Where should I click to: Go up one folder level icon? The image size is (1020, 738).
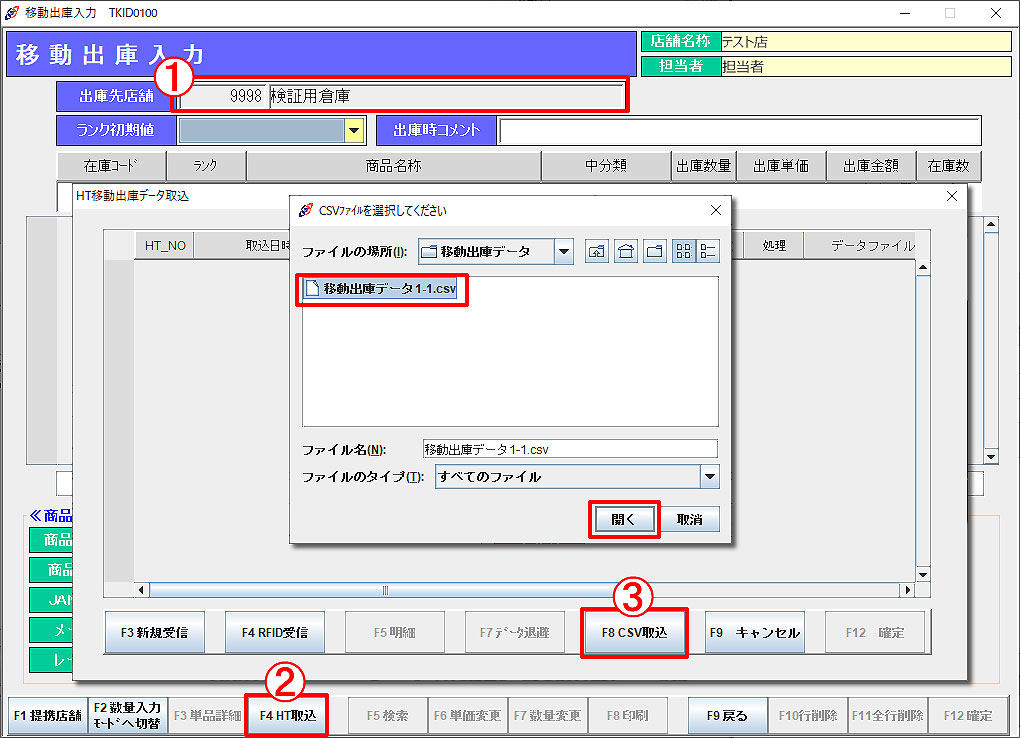pyautogui.click(x=597, y=251)
